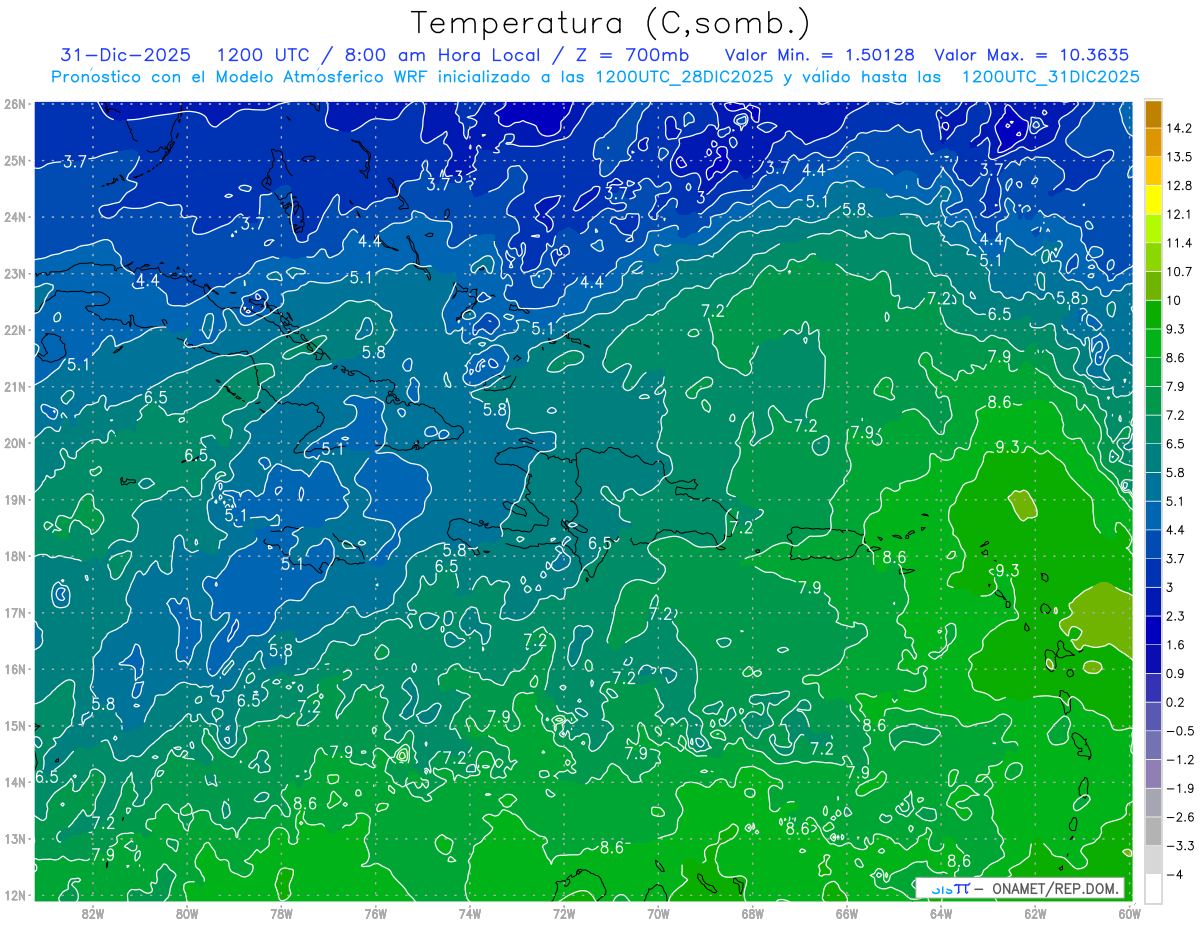Click the color scale label "-1.2"
This screenshot has height=927, width=1200.
pos(1179,760)
